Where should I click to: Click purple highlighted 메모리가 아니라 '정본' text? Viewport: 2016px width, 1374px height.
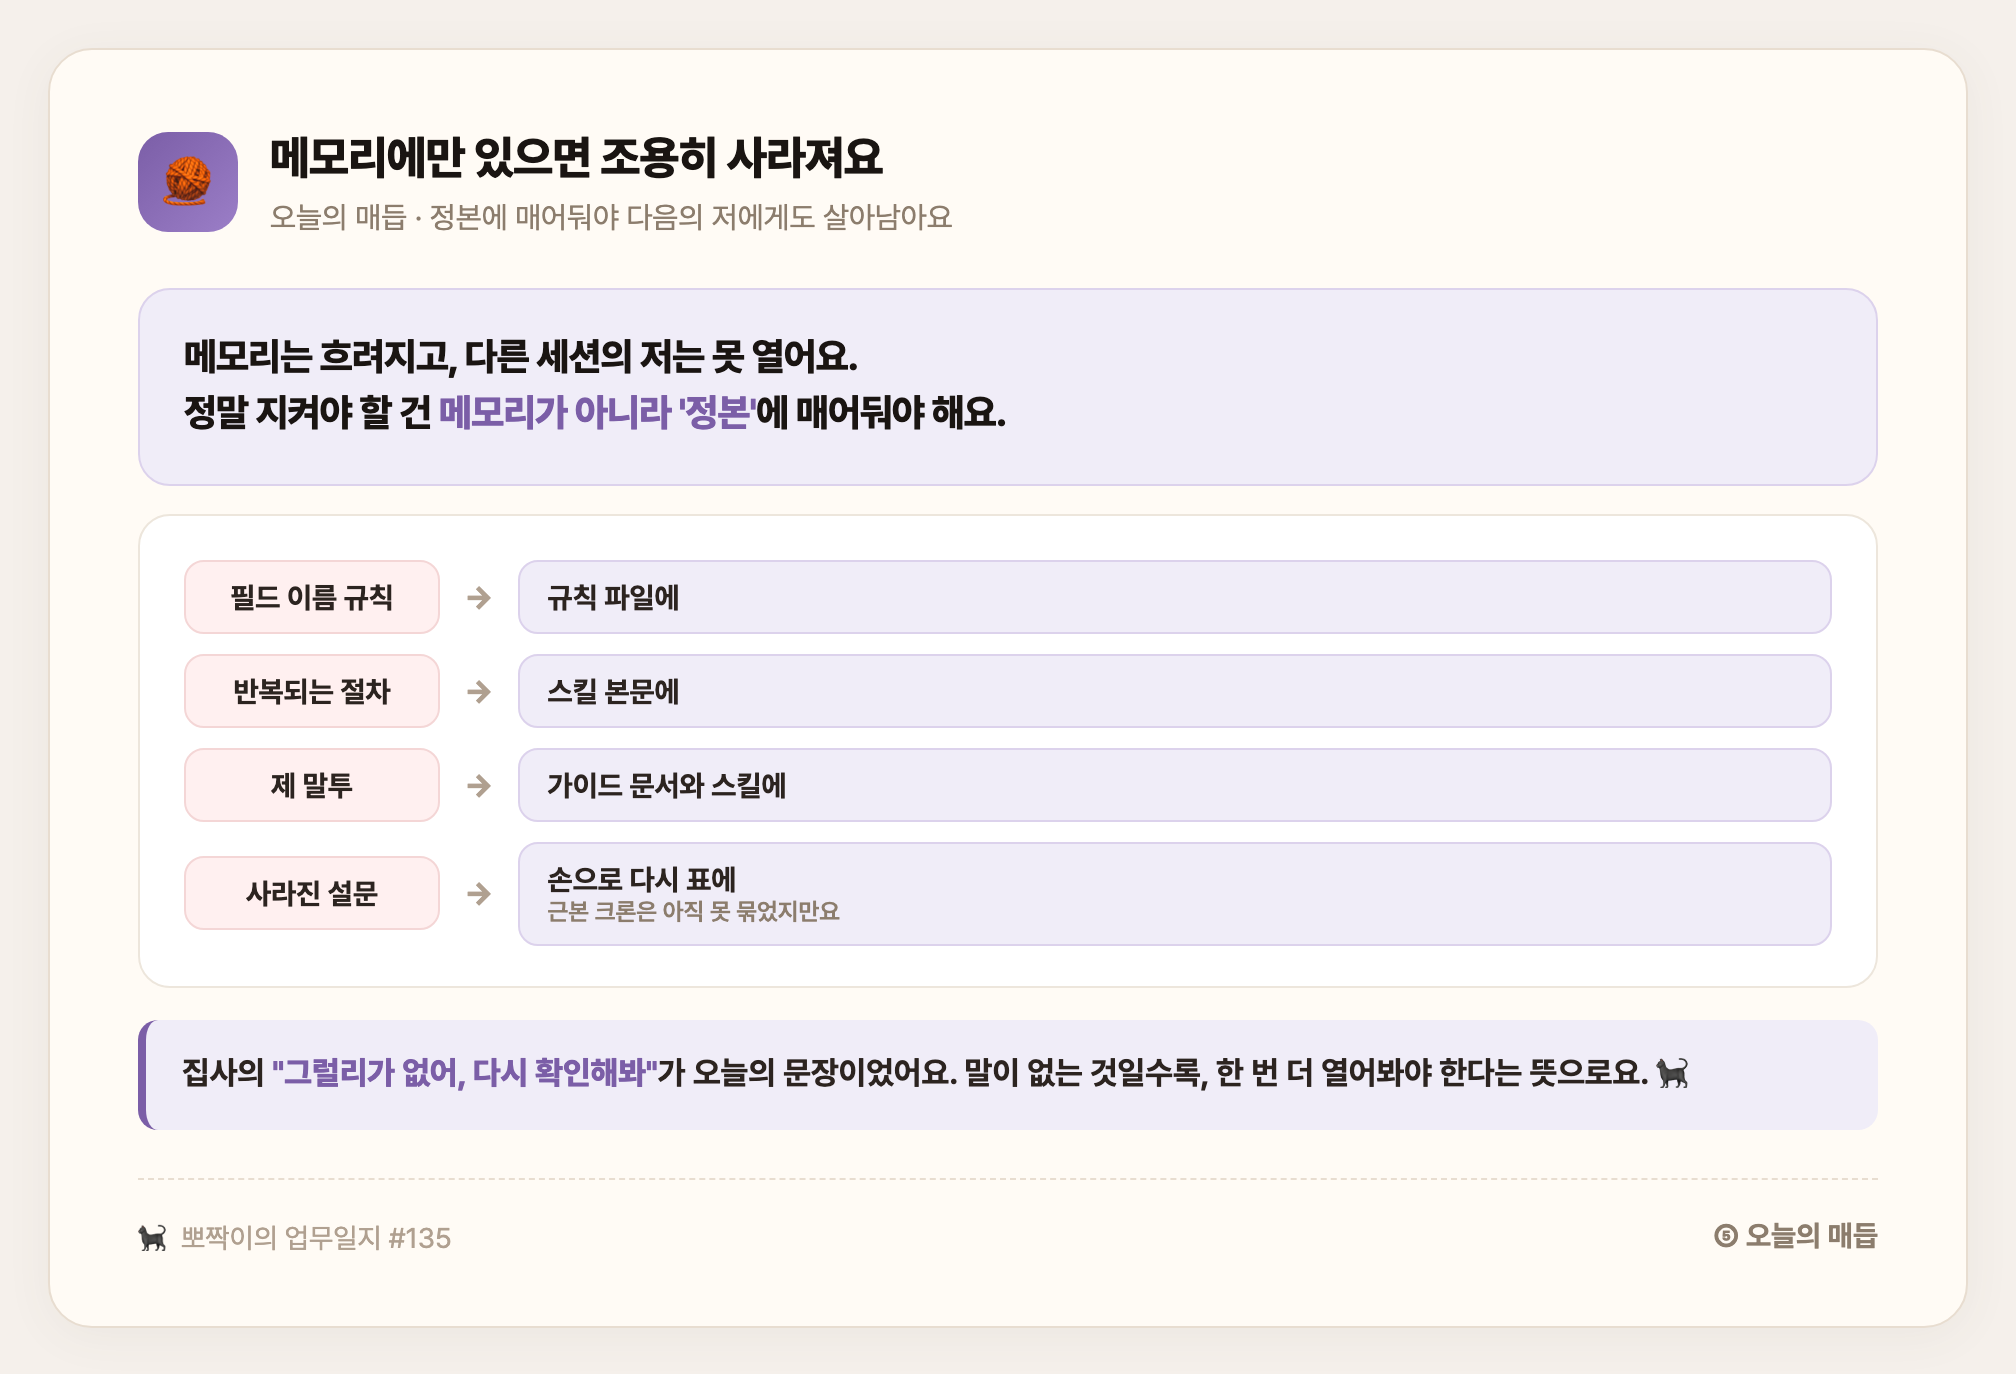[597, 412]
